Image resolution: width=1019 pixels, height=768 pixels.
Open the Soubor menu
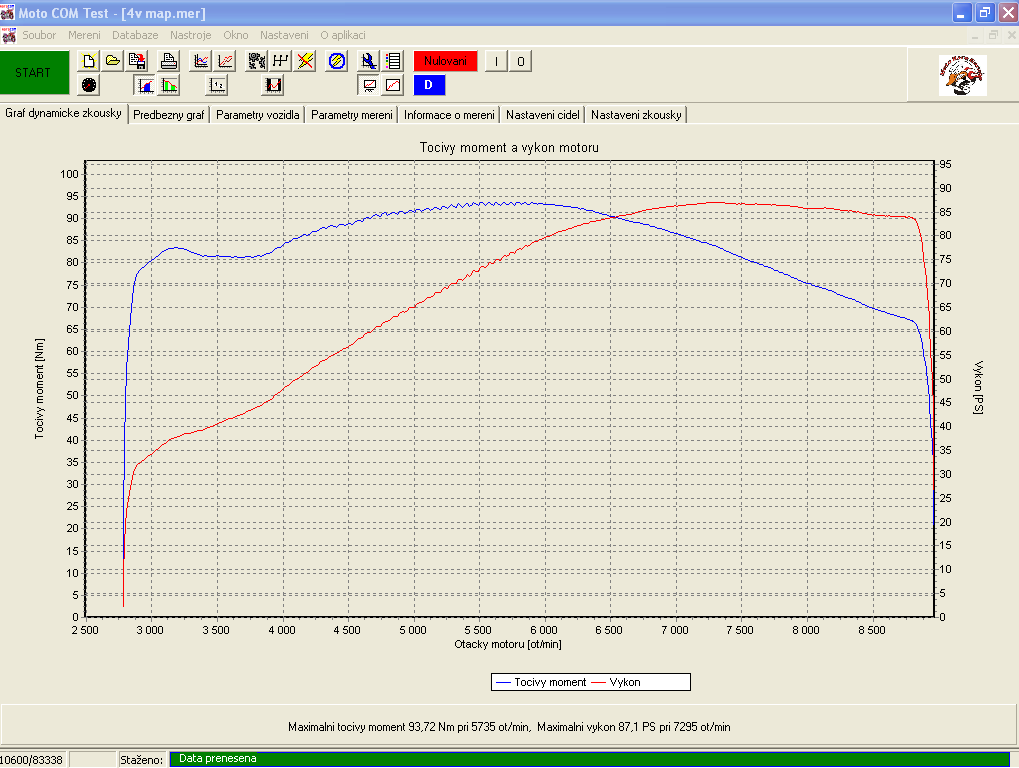tap(39, 34)
